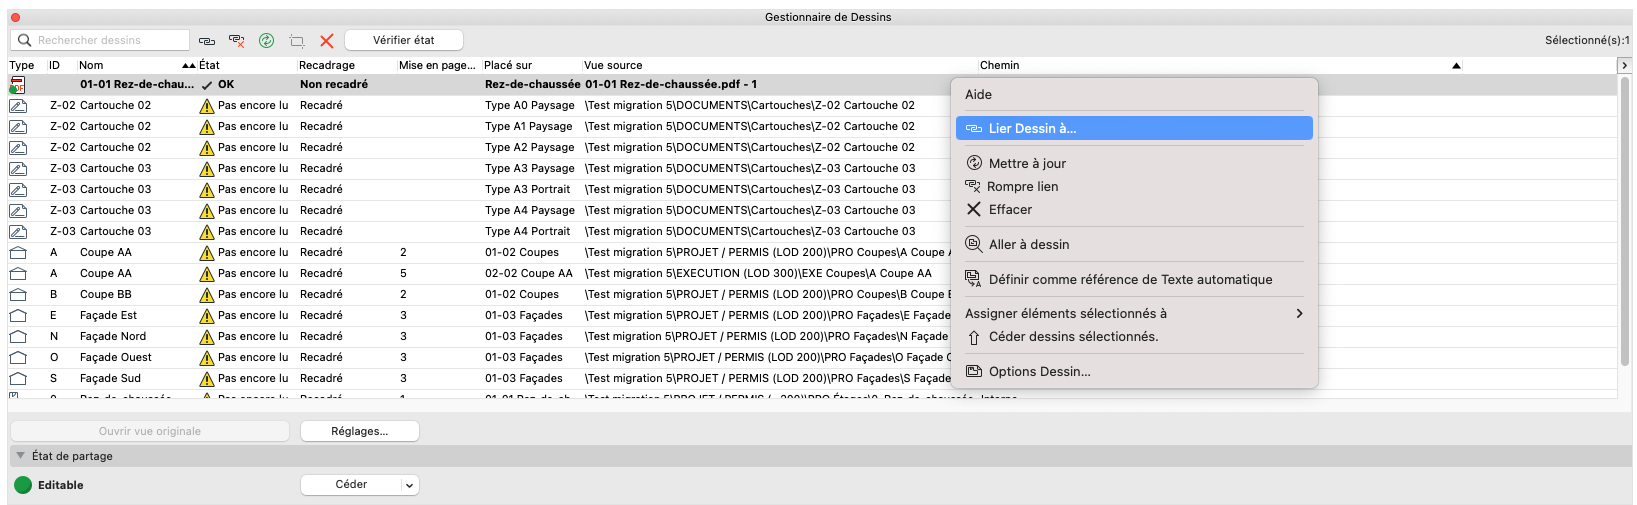Click the break link icon in toolbar
The height and width of the screenshot is (505, 1637).
point(237,41)
